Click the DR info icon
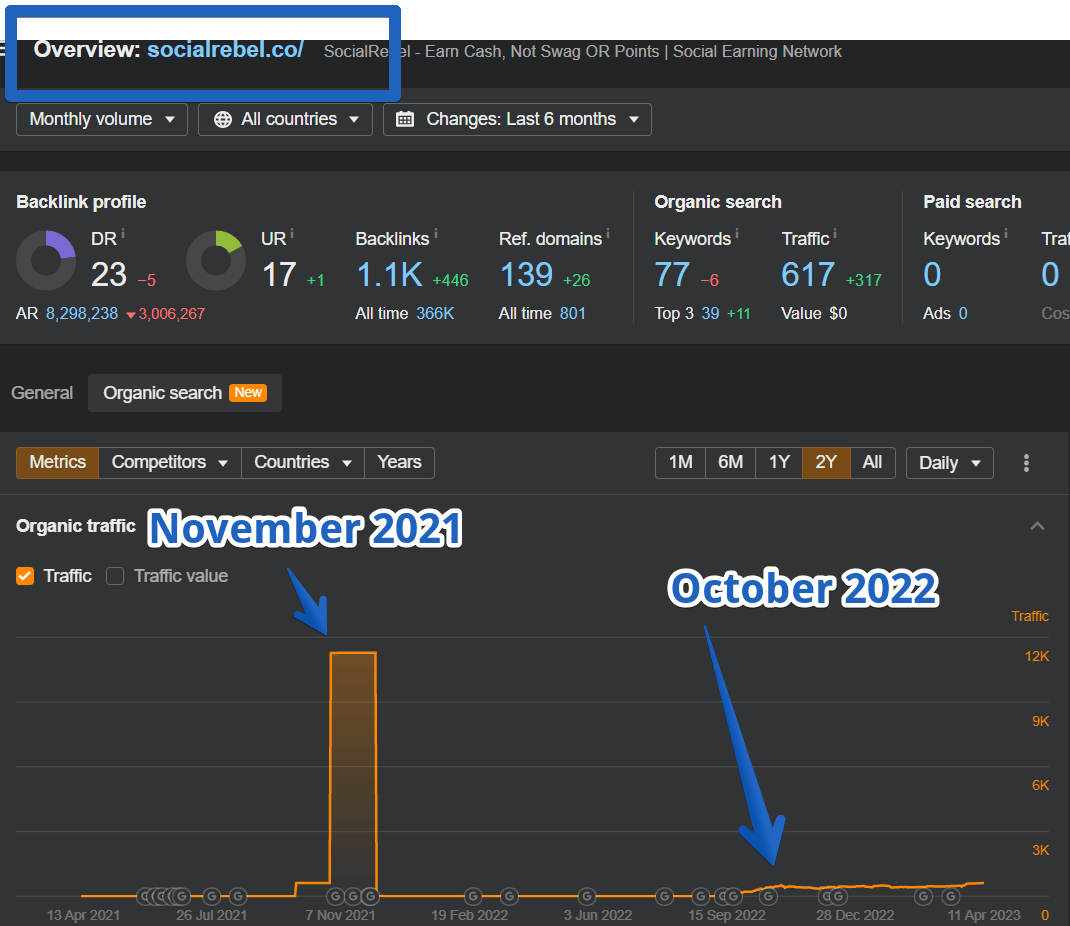This screenshot has height=926, width=1070. tap(123, 234)
